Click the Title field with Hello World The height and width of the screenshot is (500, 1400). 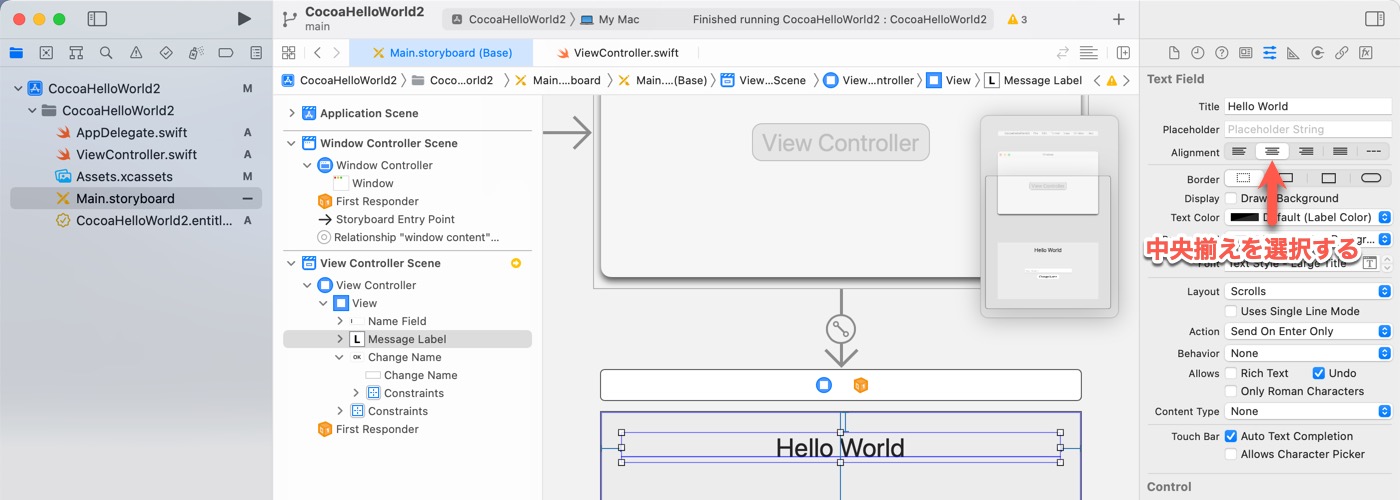tap(1308, 106)
